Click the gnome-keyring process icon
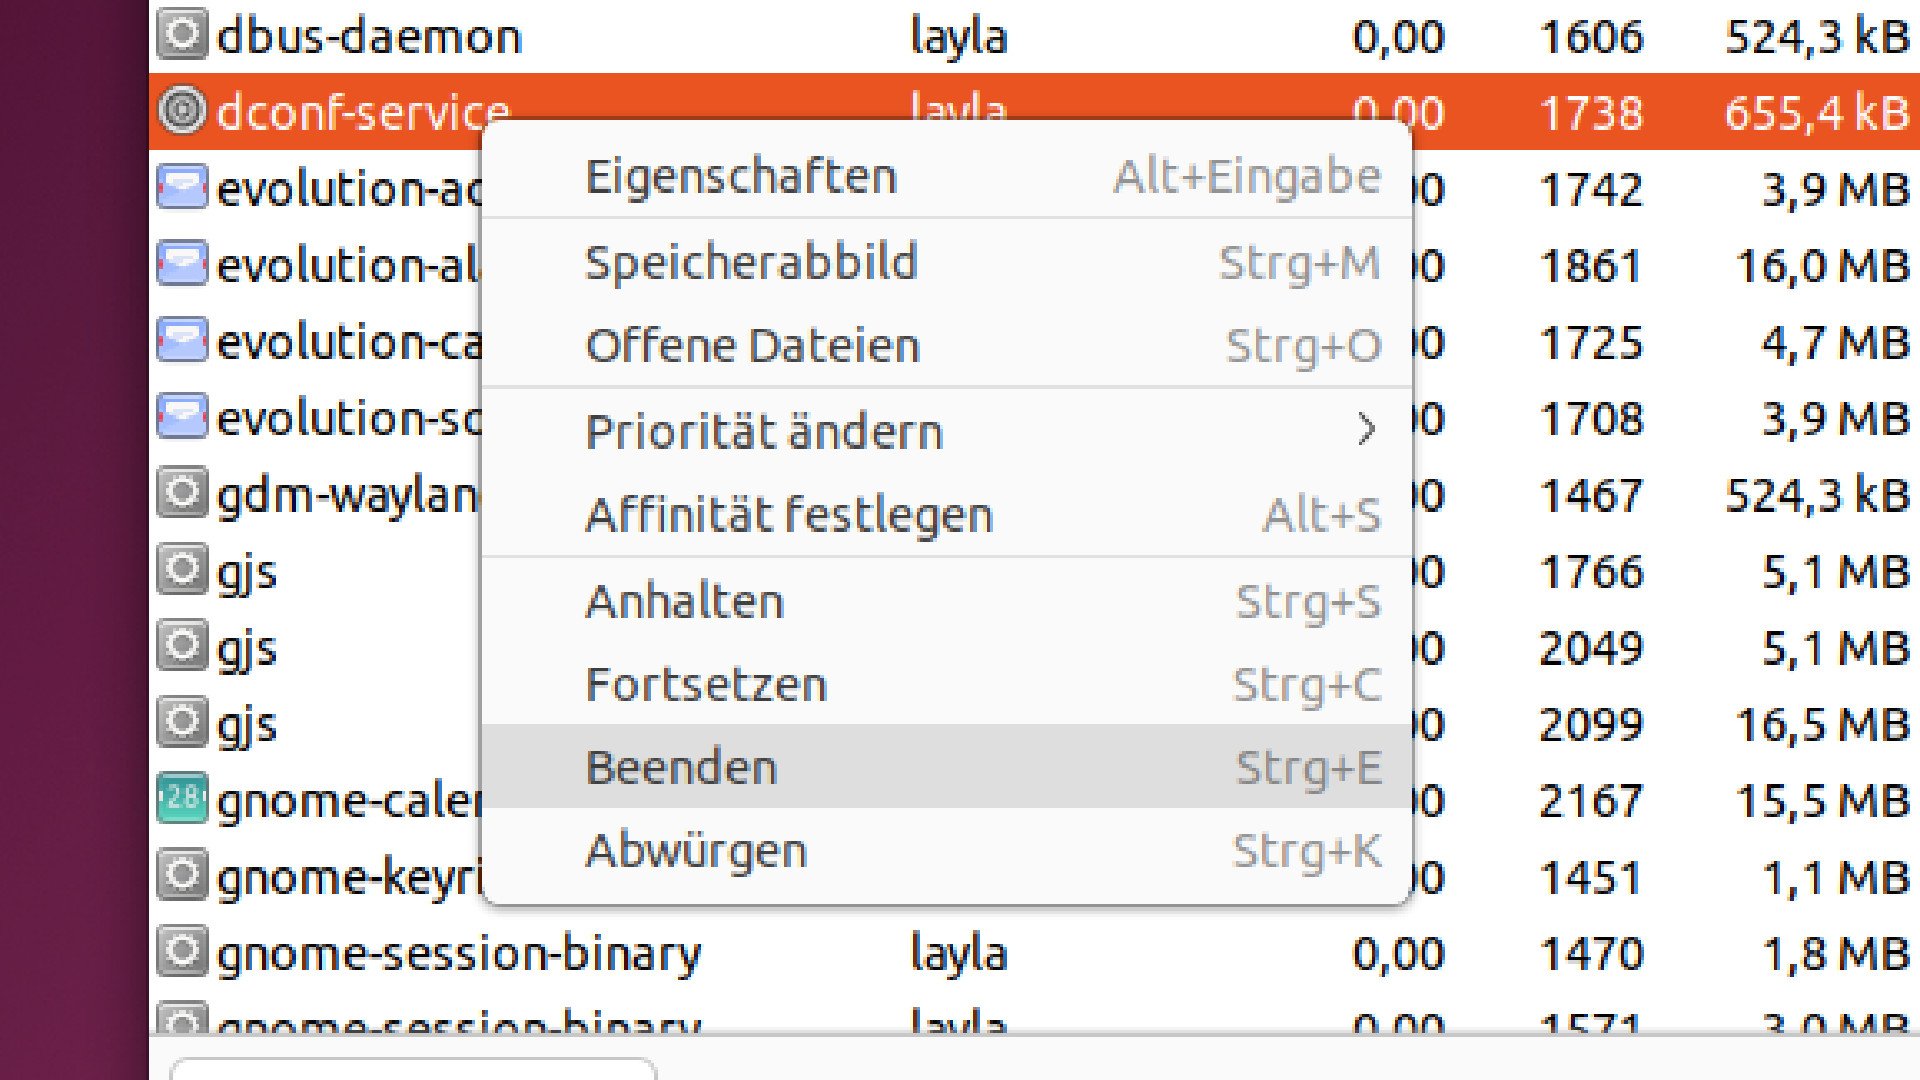 click(x=182, y=876)
